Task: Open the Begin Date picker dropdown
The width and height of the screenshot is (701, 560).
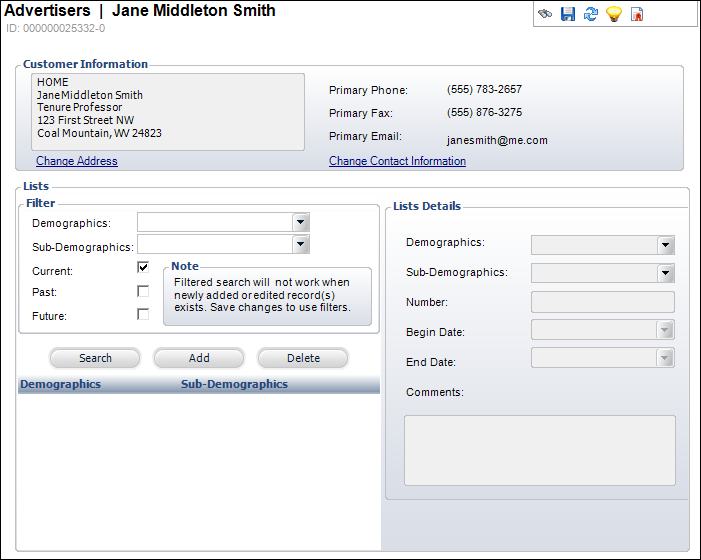Action: coord(665,331)
